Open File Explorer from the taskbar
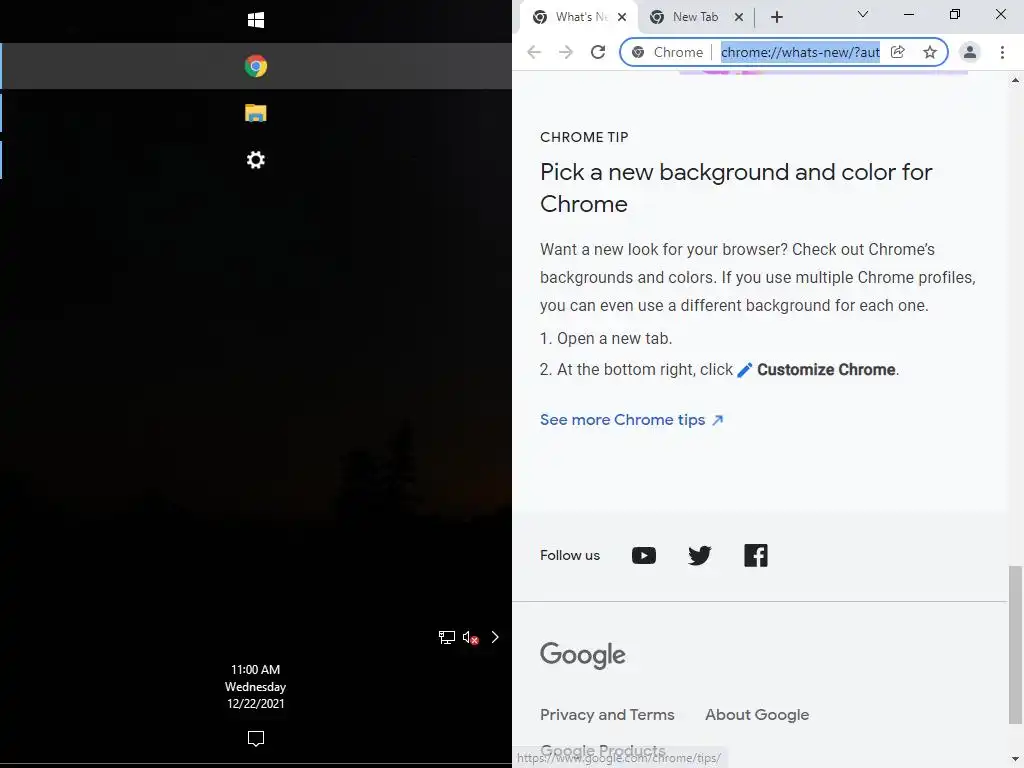This screenshot has width=1024, height=768. [255, 113]
